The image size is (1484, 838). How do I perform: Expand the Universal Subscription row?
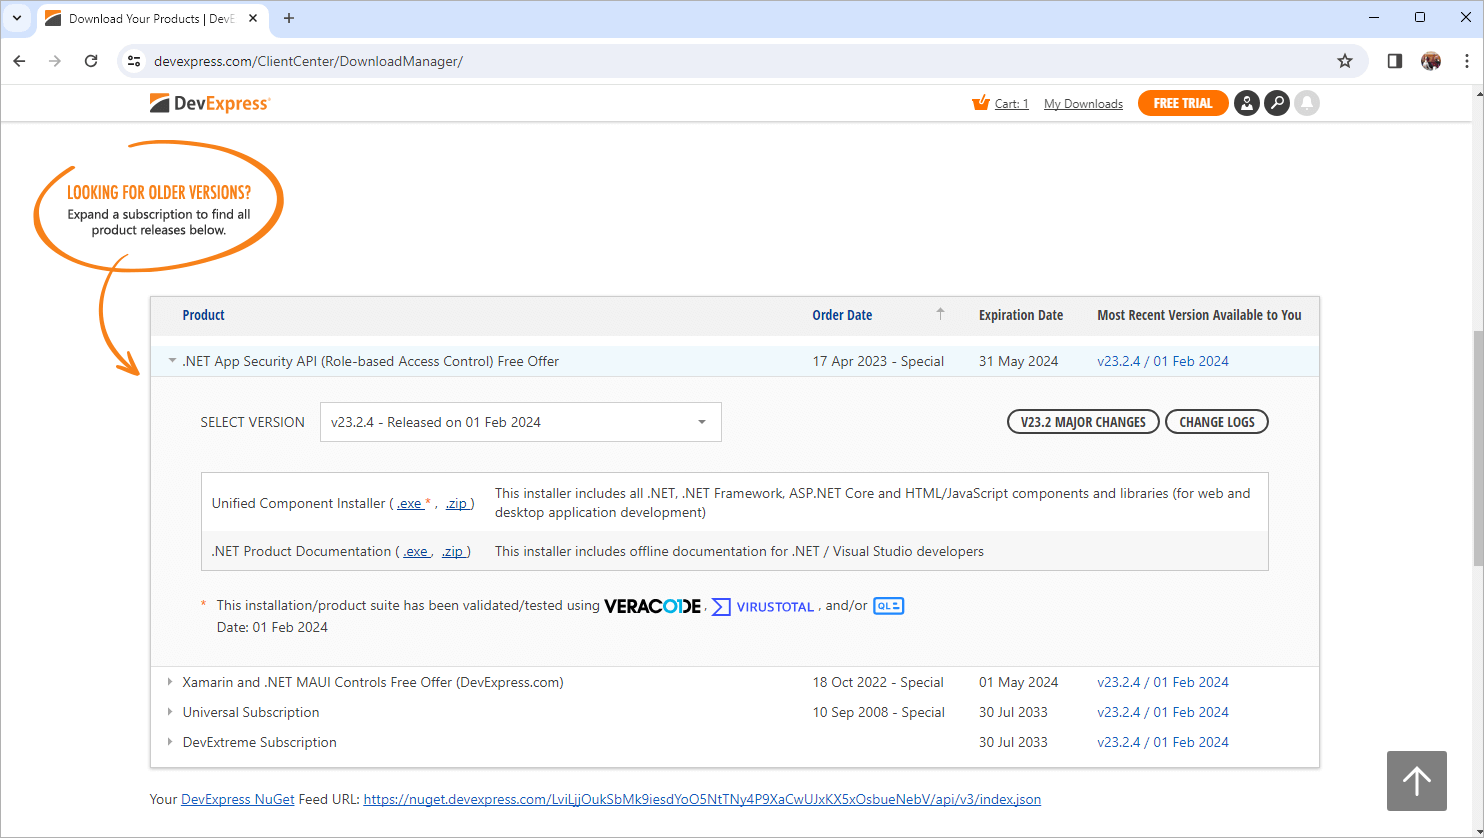(x=170, y=712)
